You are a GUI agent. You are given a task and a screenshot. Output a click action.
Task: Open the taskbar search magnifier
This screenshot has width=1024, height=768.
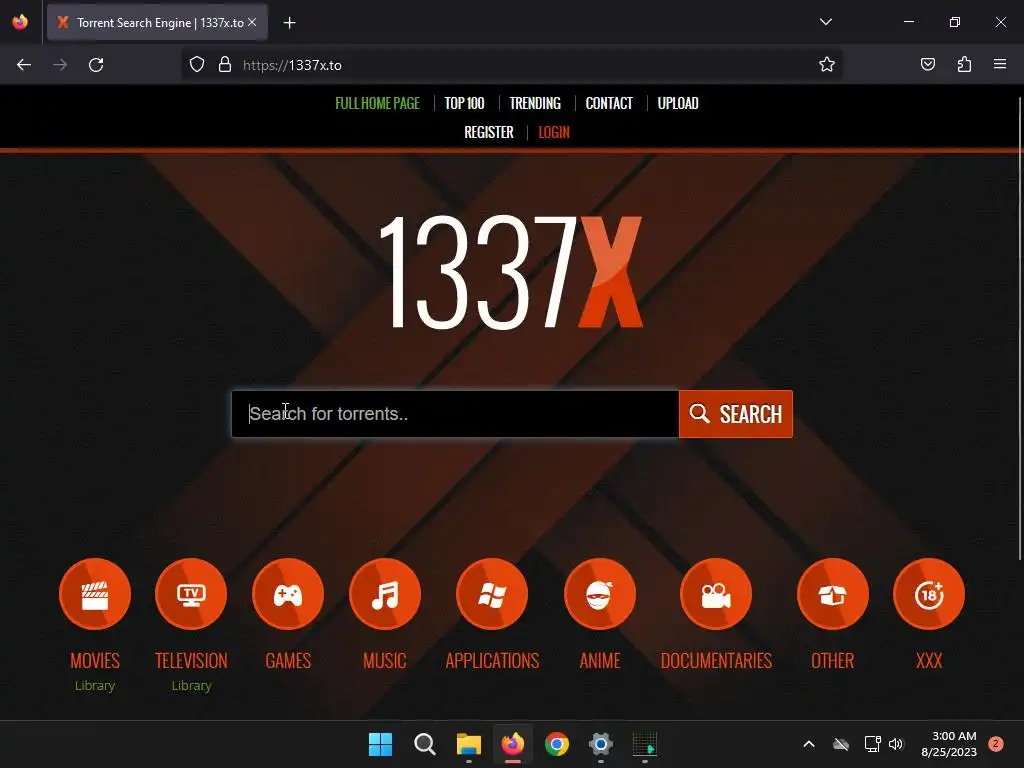coord(424,744)
